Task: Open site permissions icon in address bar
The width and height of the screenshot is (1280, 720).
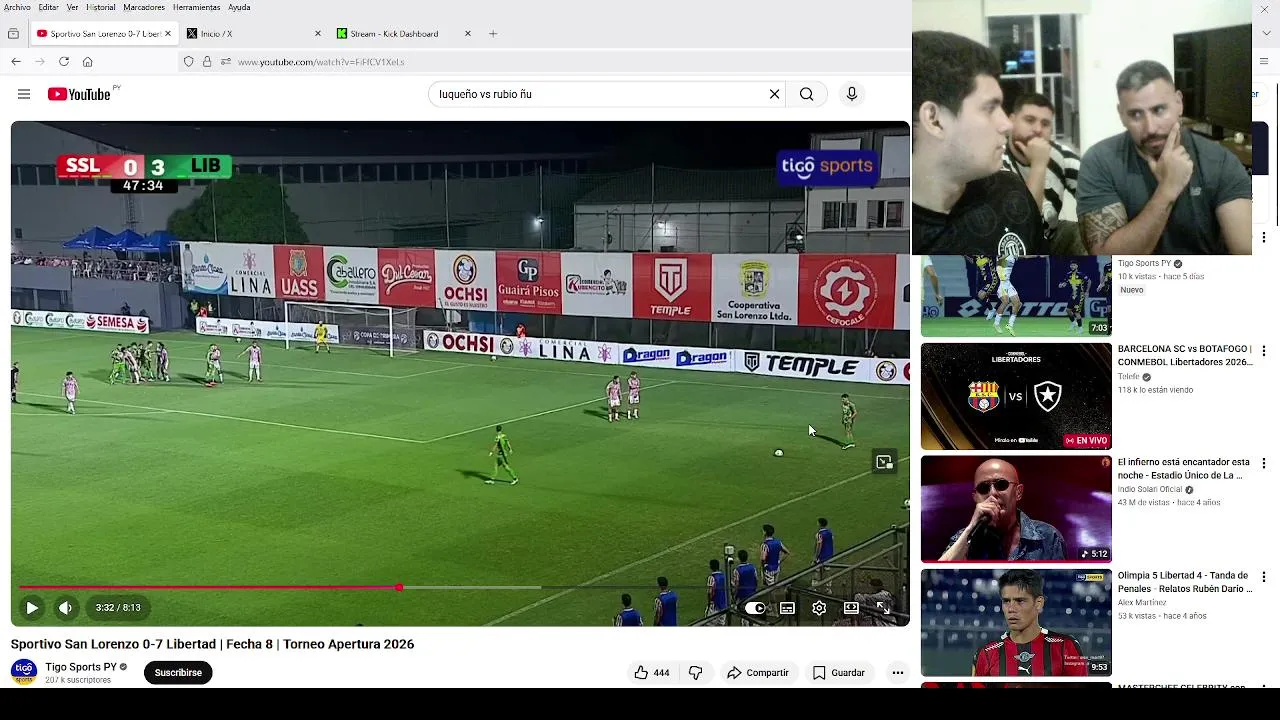Action: tap(226, 62)
